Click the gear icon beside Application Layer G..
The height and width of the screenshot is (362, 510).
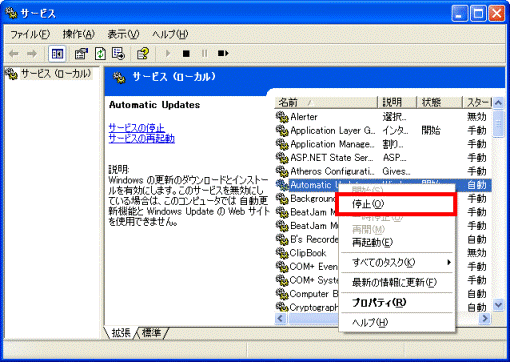click(282, 131)
